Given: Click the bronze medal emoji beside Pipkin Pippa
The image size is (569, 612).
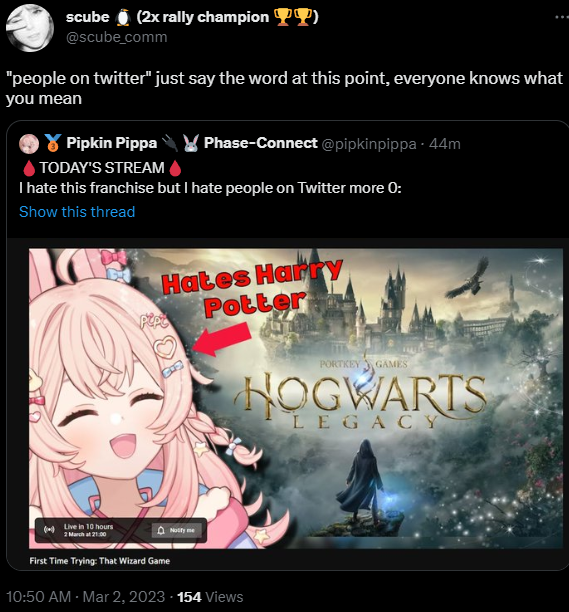Looking at the screenshot, I should click(x=53, y=143).
